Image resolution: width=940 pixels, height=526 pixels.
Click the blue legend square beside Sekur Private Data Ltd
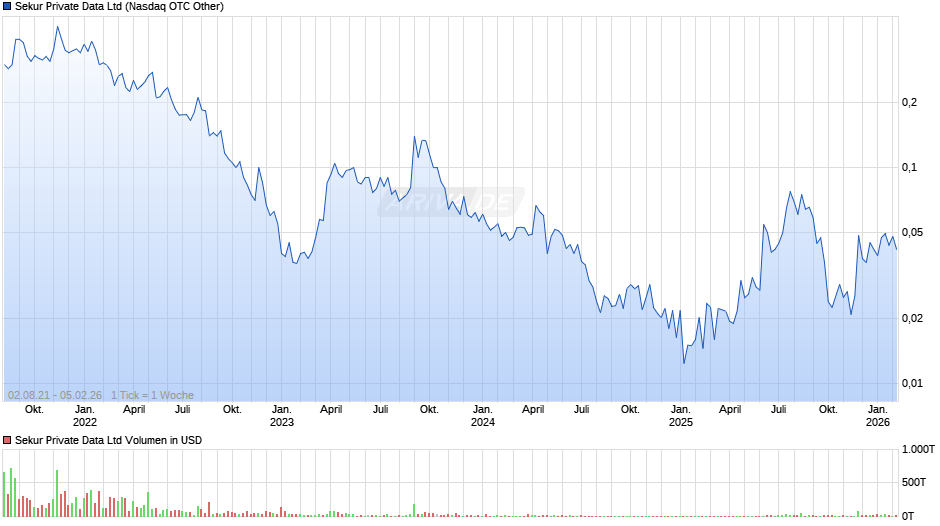[7, 7]
